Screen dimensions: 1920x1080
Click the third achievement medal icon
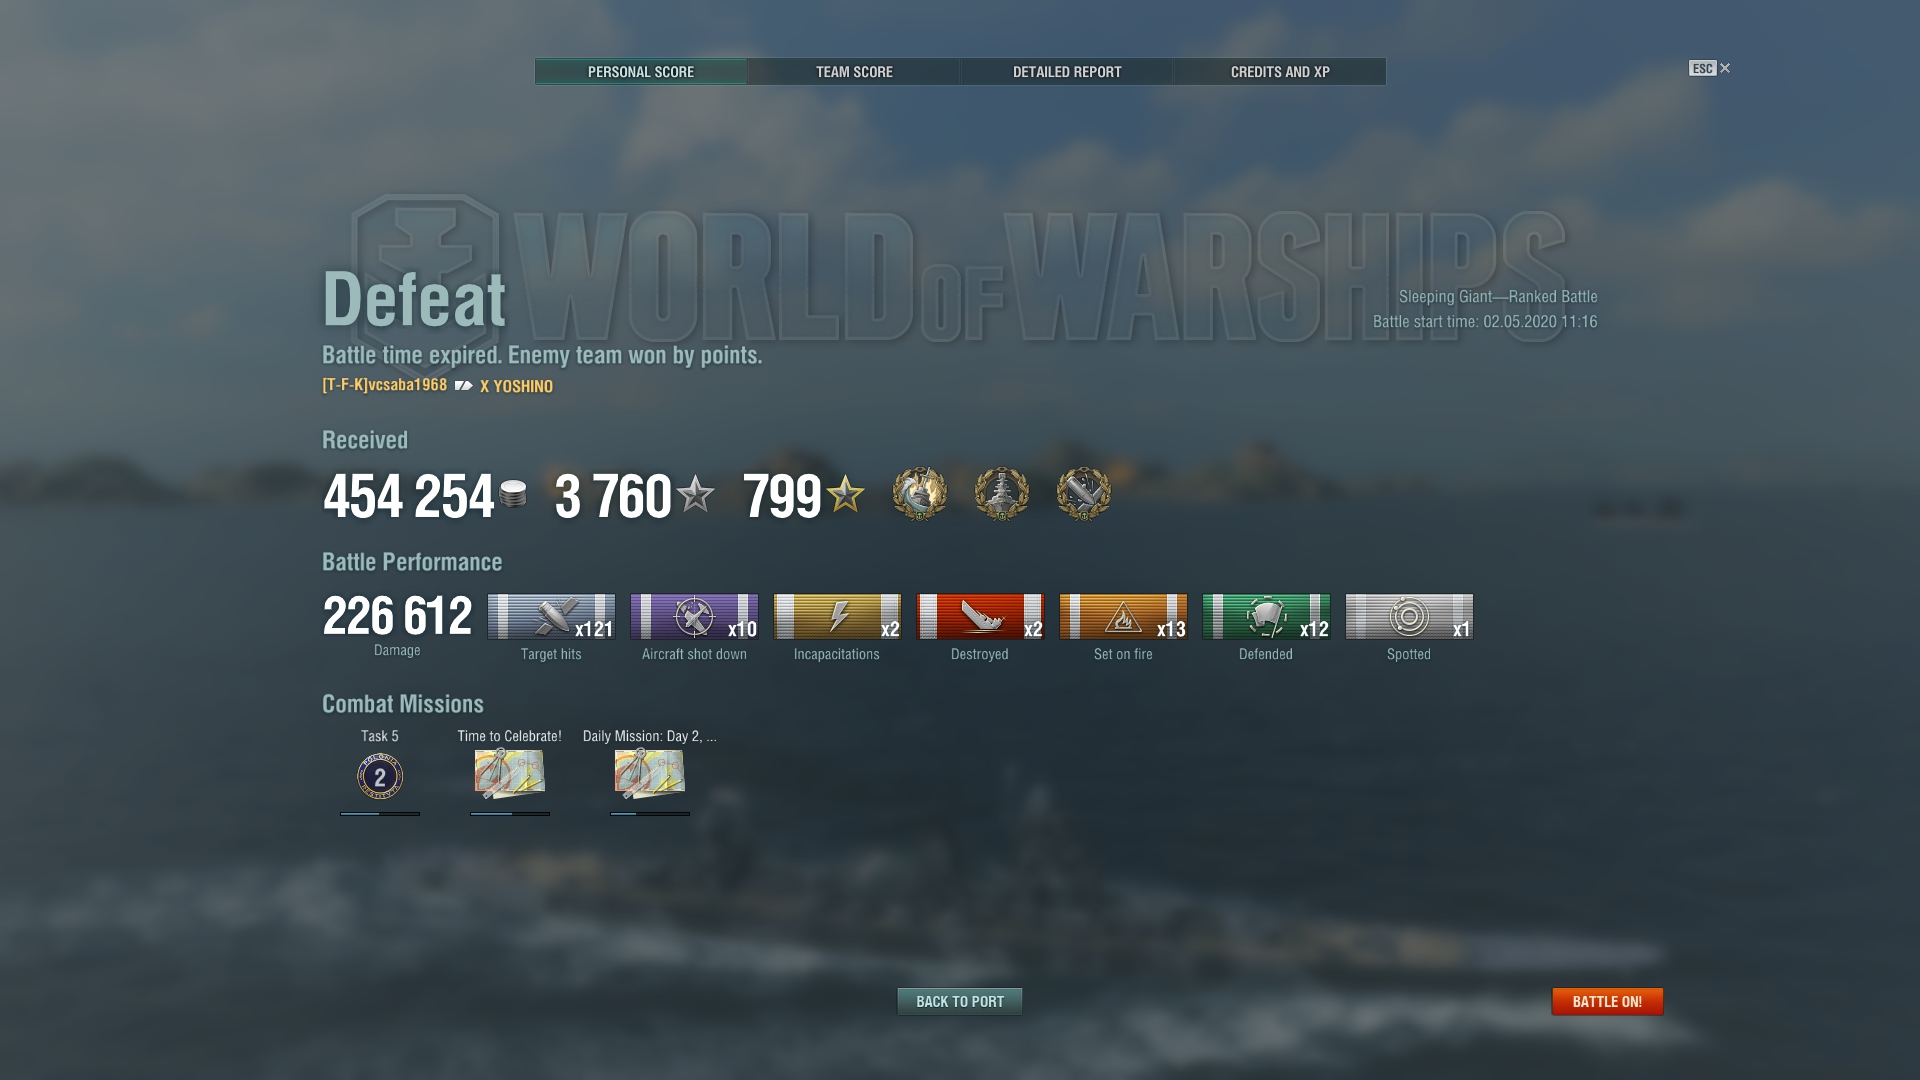pyautogui.click(x=1084, y=494)
